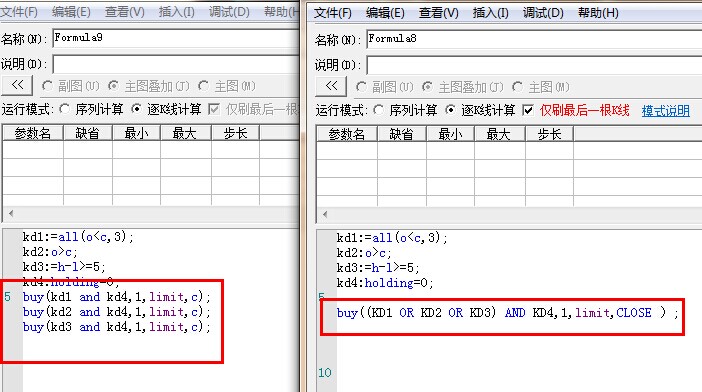Click 最大 column header in Formula8 window

[499, 134]
